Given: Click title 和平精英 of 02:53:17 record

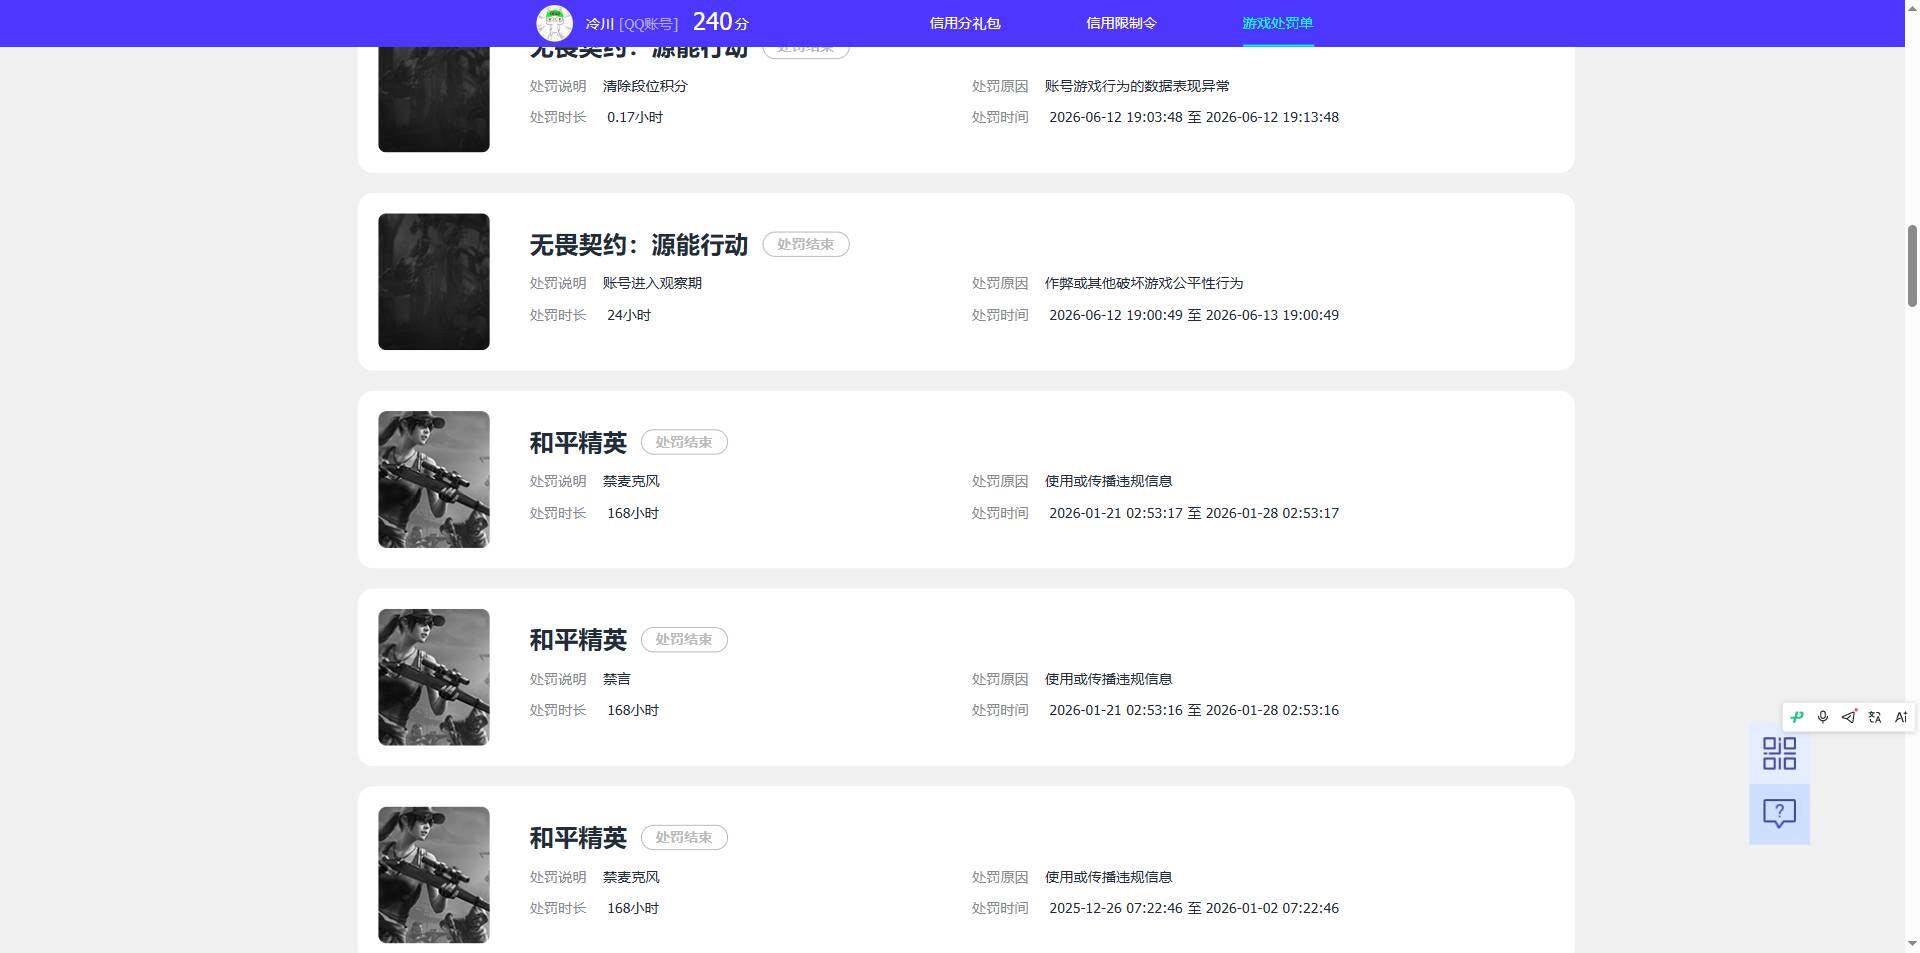Looking at the screenshot, I should coord(578,443).
